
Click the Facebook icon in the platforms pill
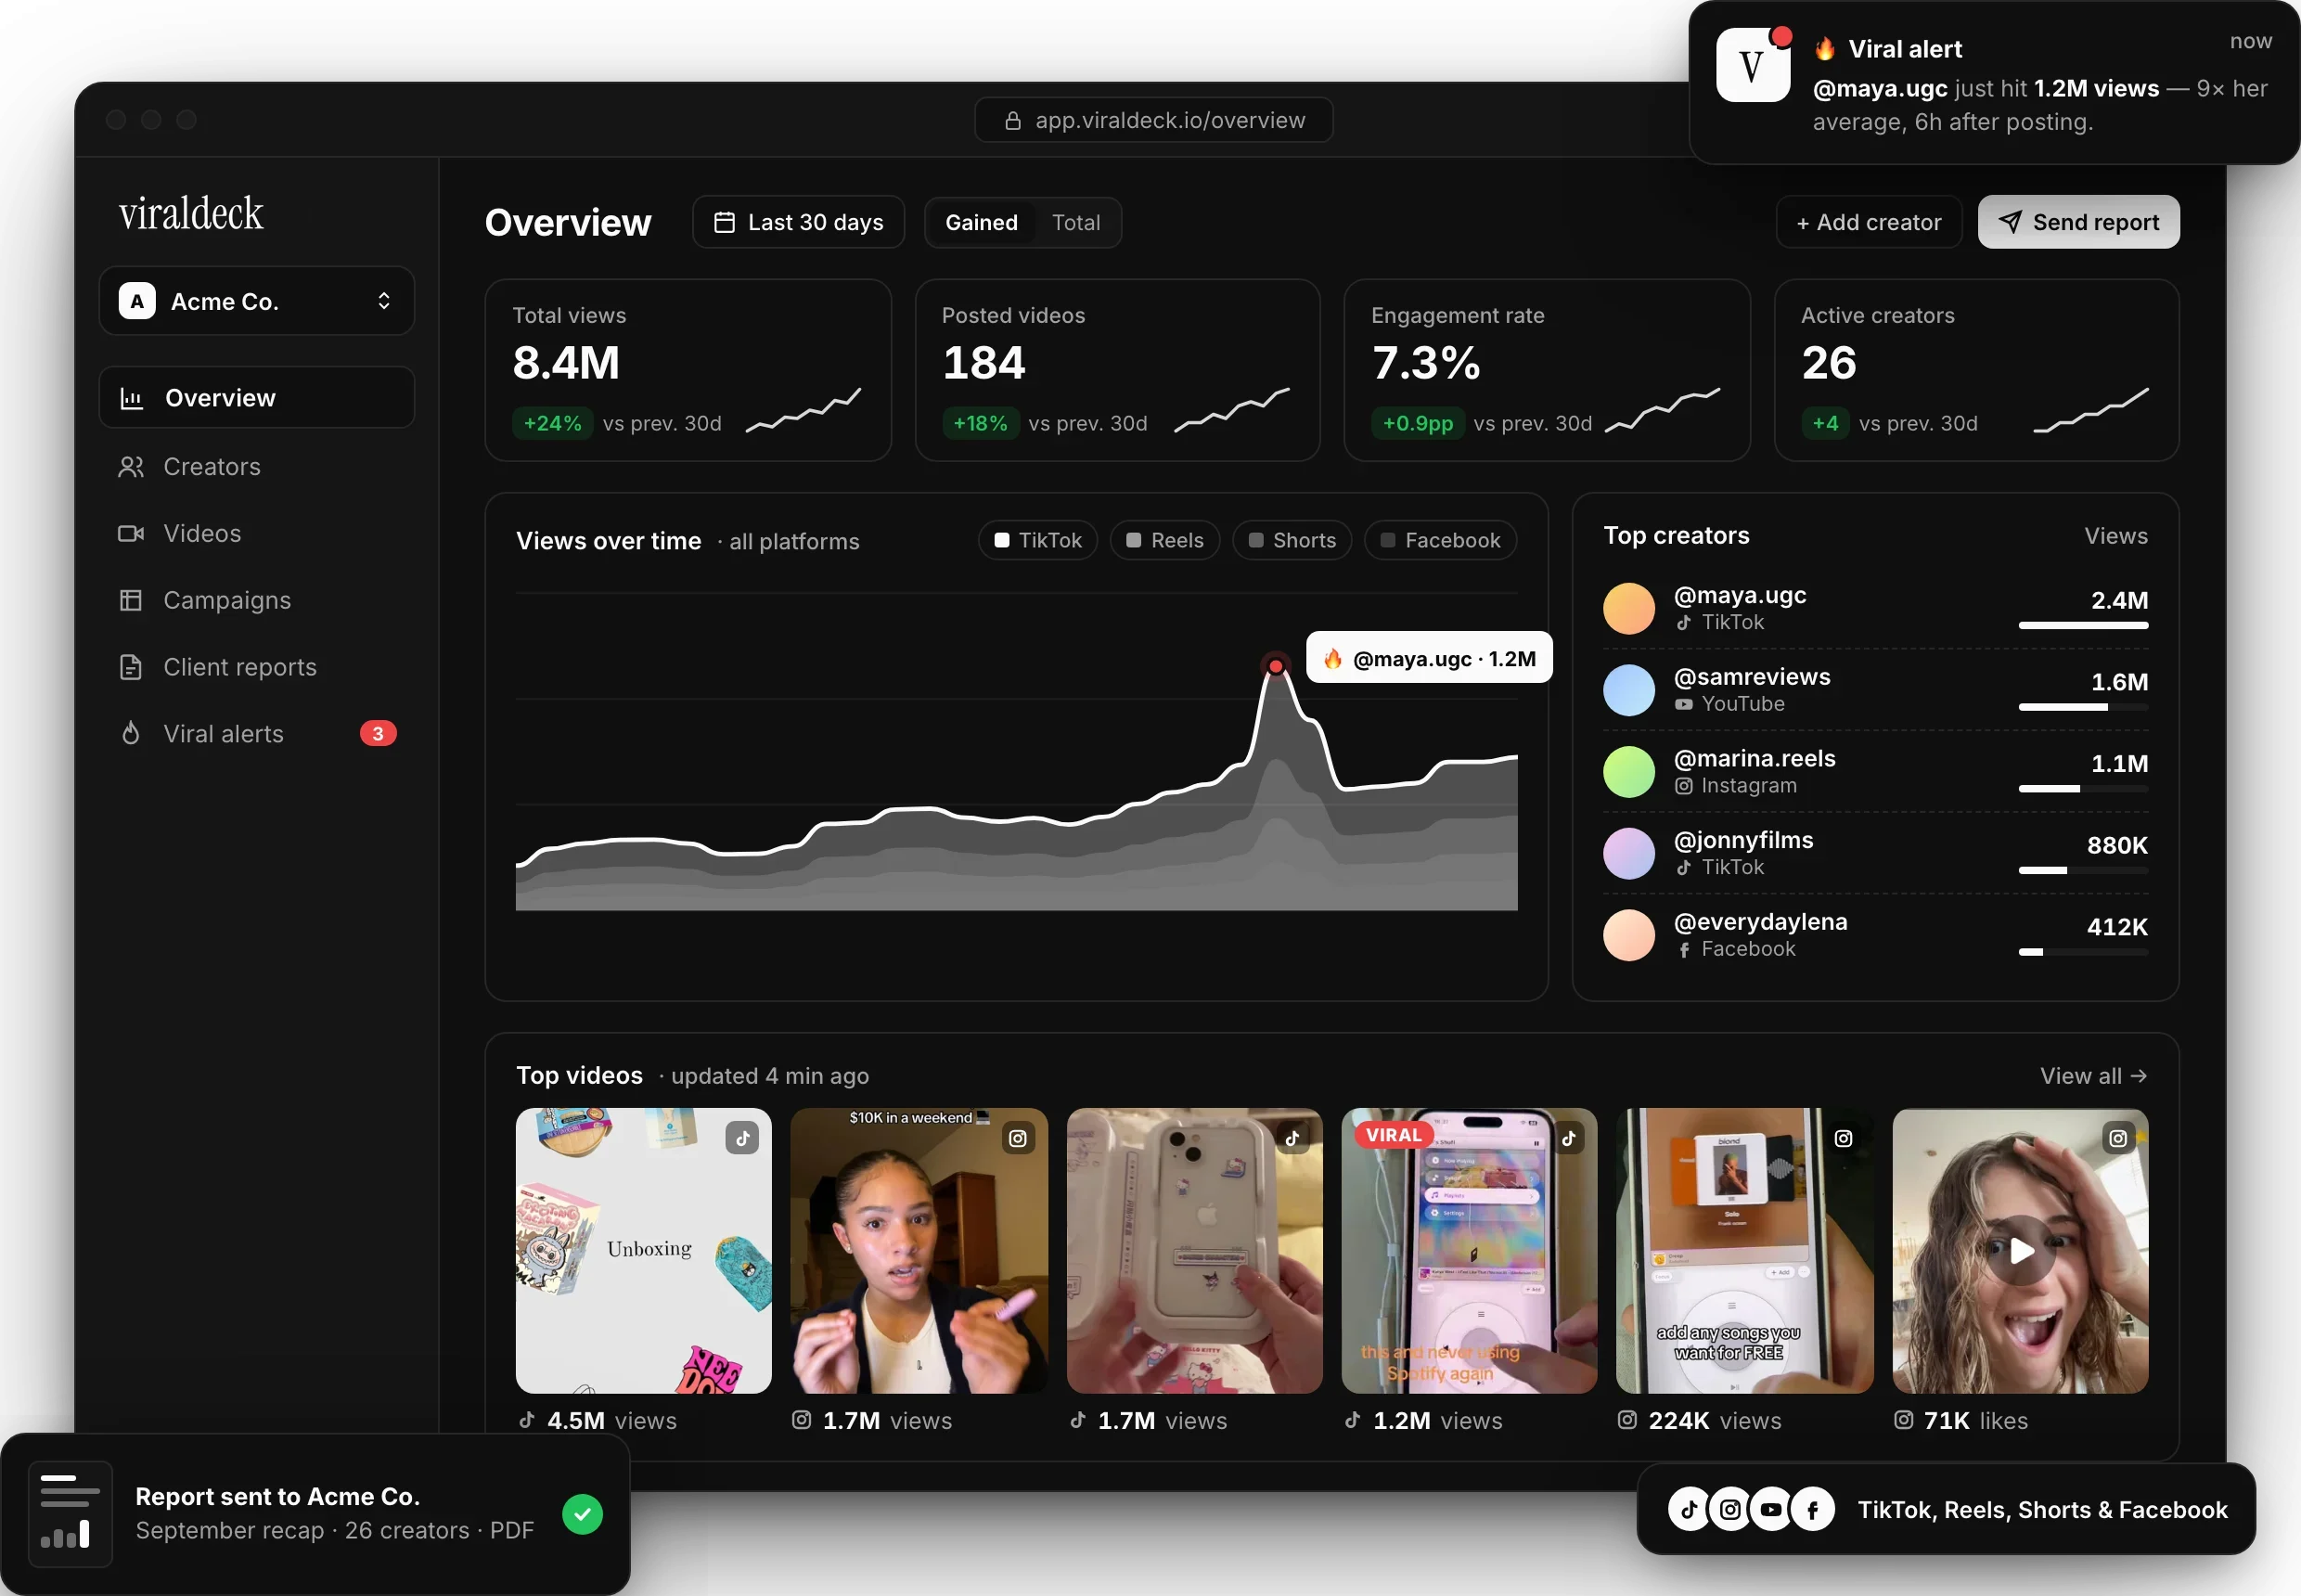pos(1812,1509)
